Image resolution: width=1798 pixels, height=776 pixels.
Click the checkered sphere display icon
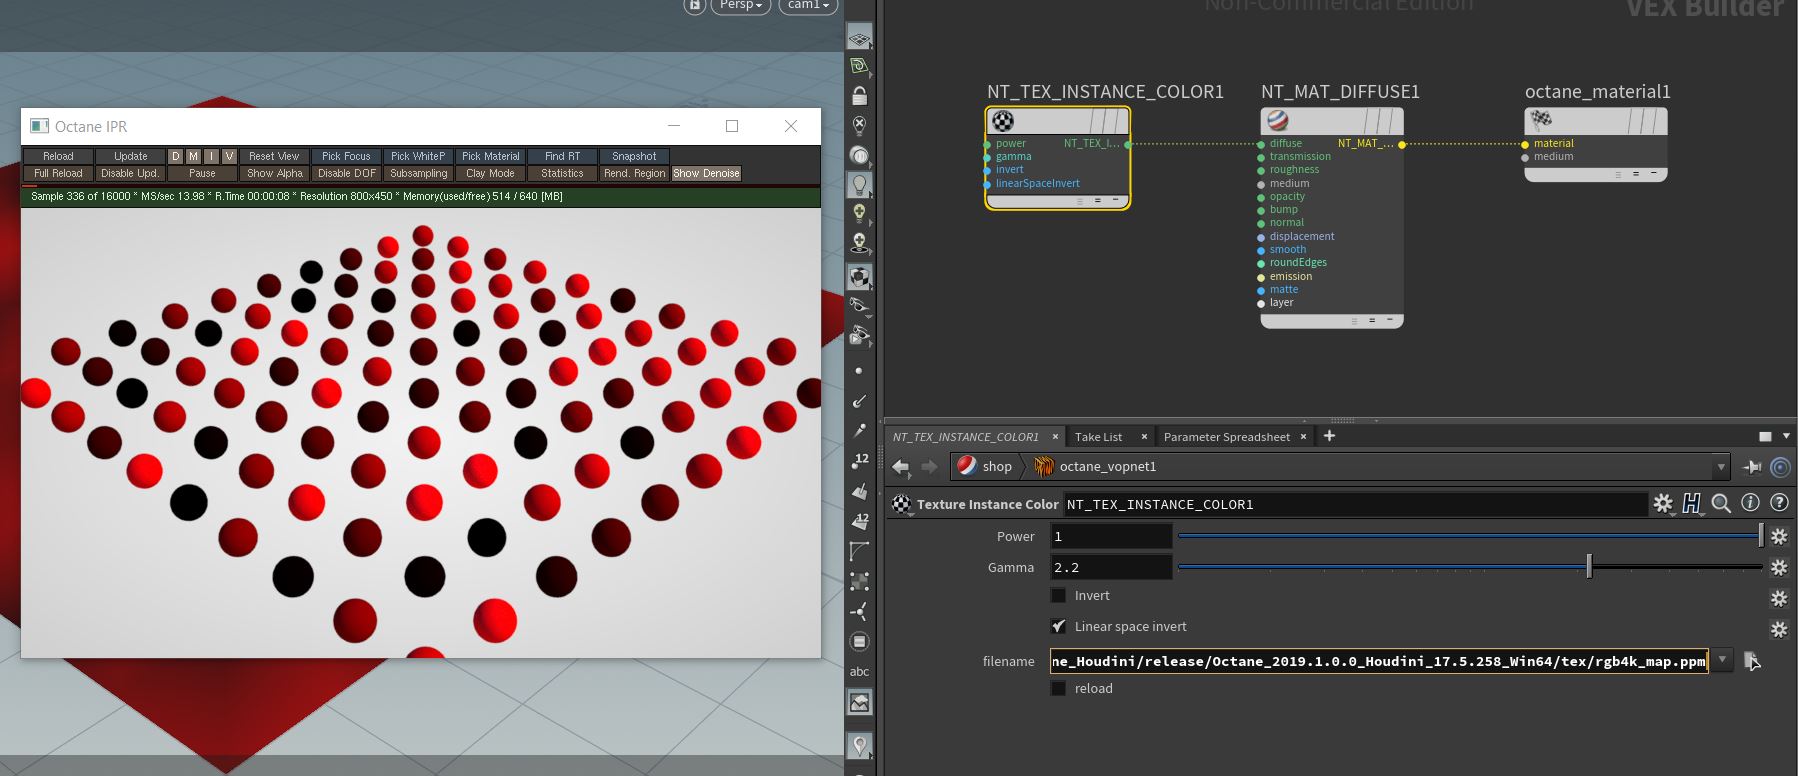(859, 276)
